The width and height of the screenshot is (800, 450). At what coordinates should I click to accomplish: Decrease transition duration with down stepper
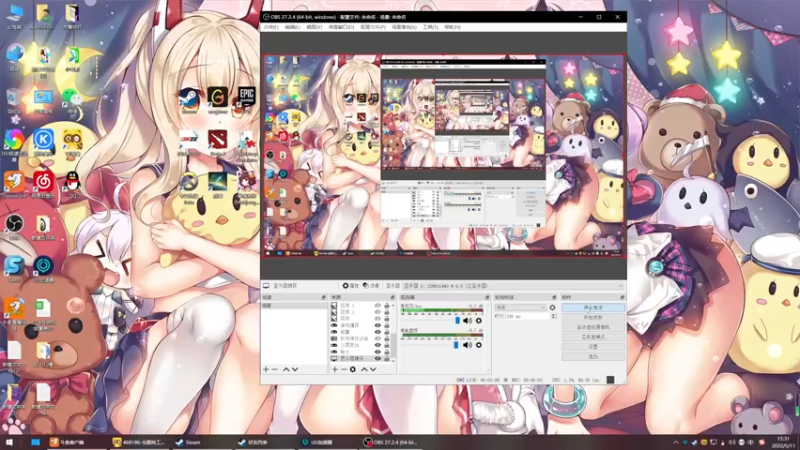[x=554, y=318]
